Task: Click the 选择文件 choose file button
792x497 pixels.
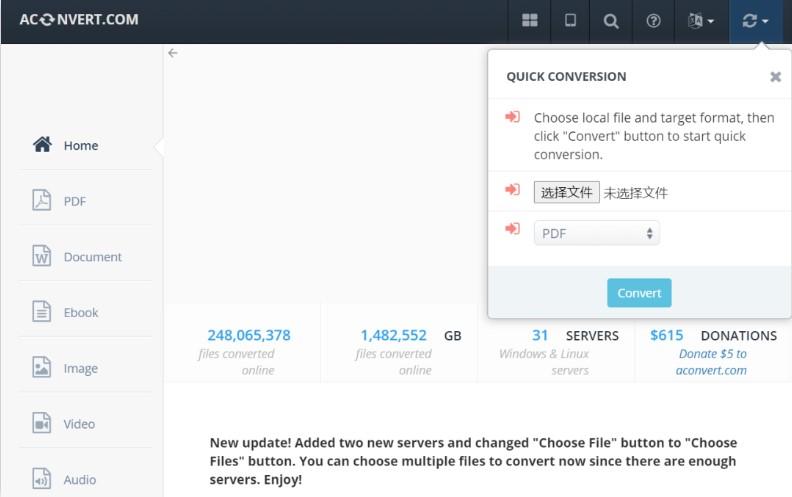Action: [566, 192]
